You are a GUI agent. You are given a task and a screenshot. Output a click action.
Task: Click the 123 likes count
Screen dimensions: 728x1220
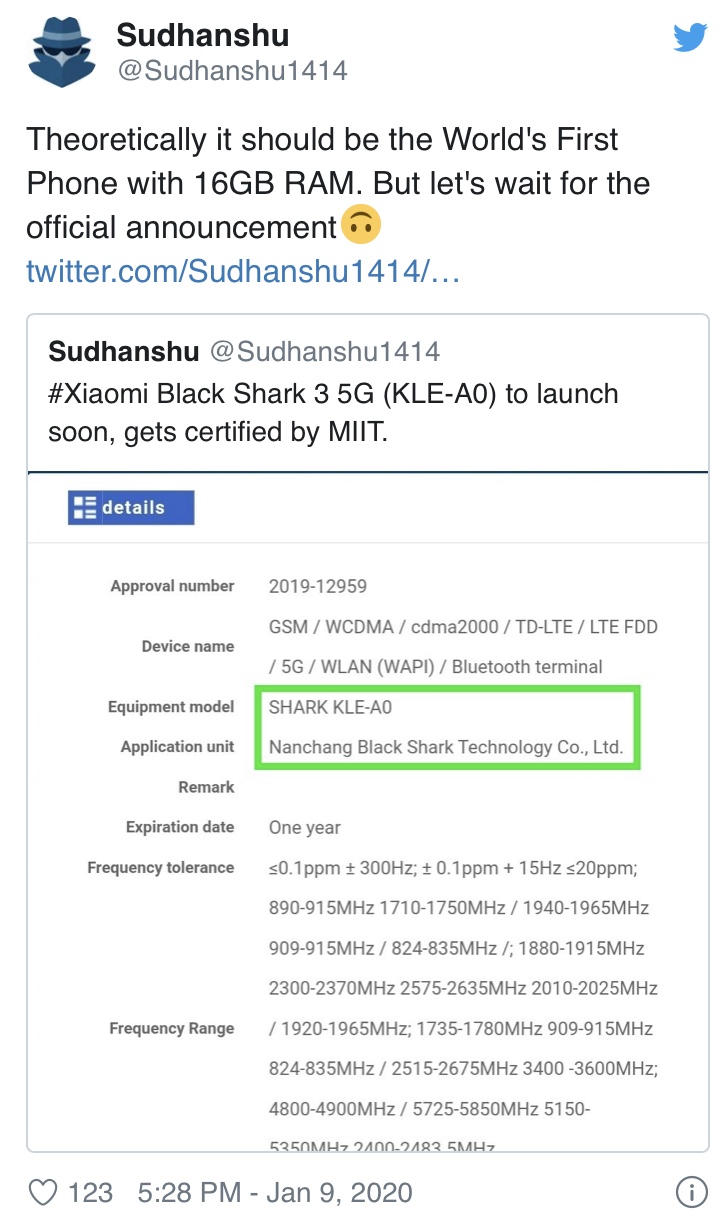[x=90, y=1192]
